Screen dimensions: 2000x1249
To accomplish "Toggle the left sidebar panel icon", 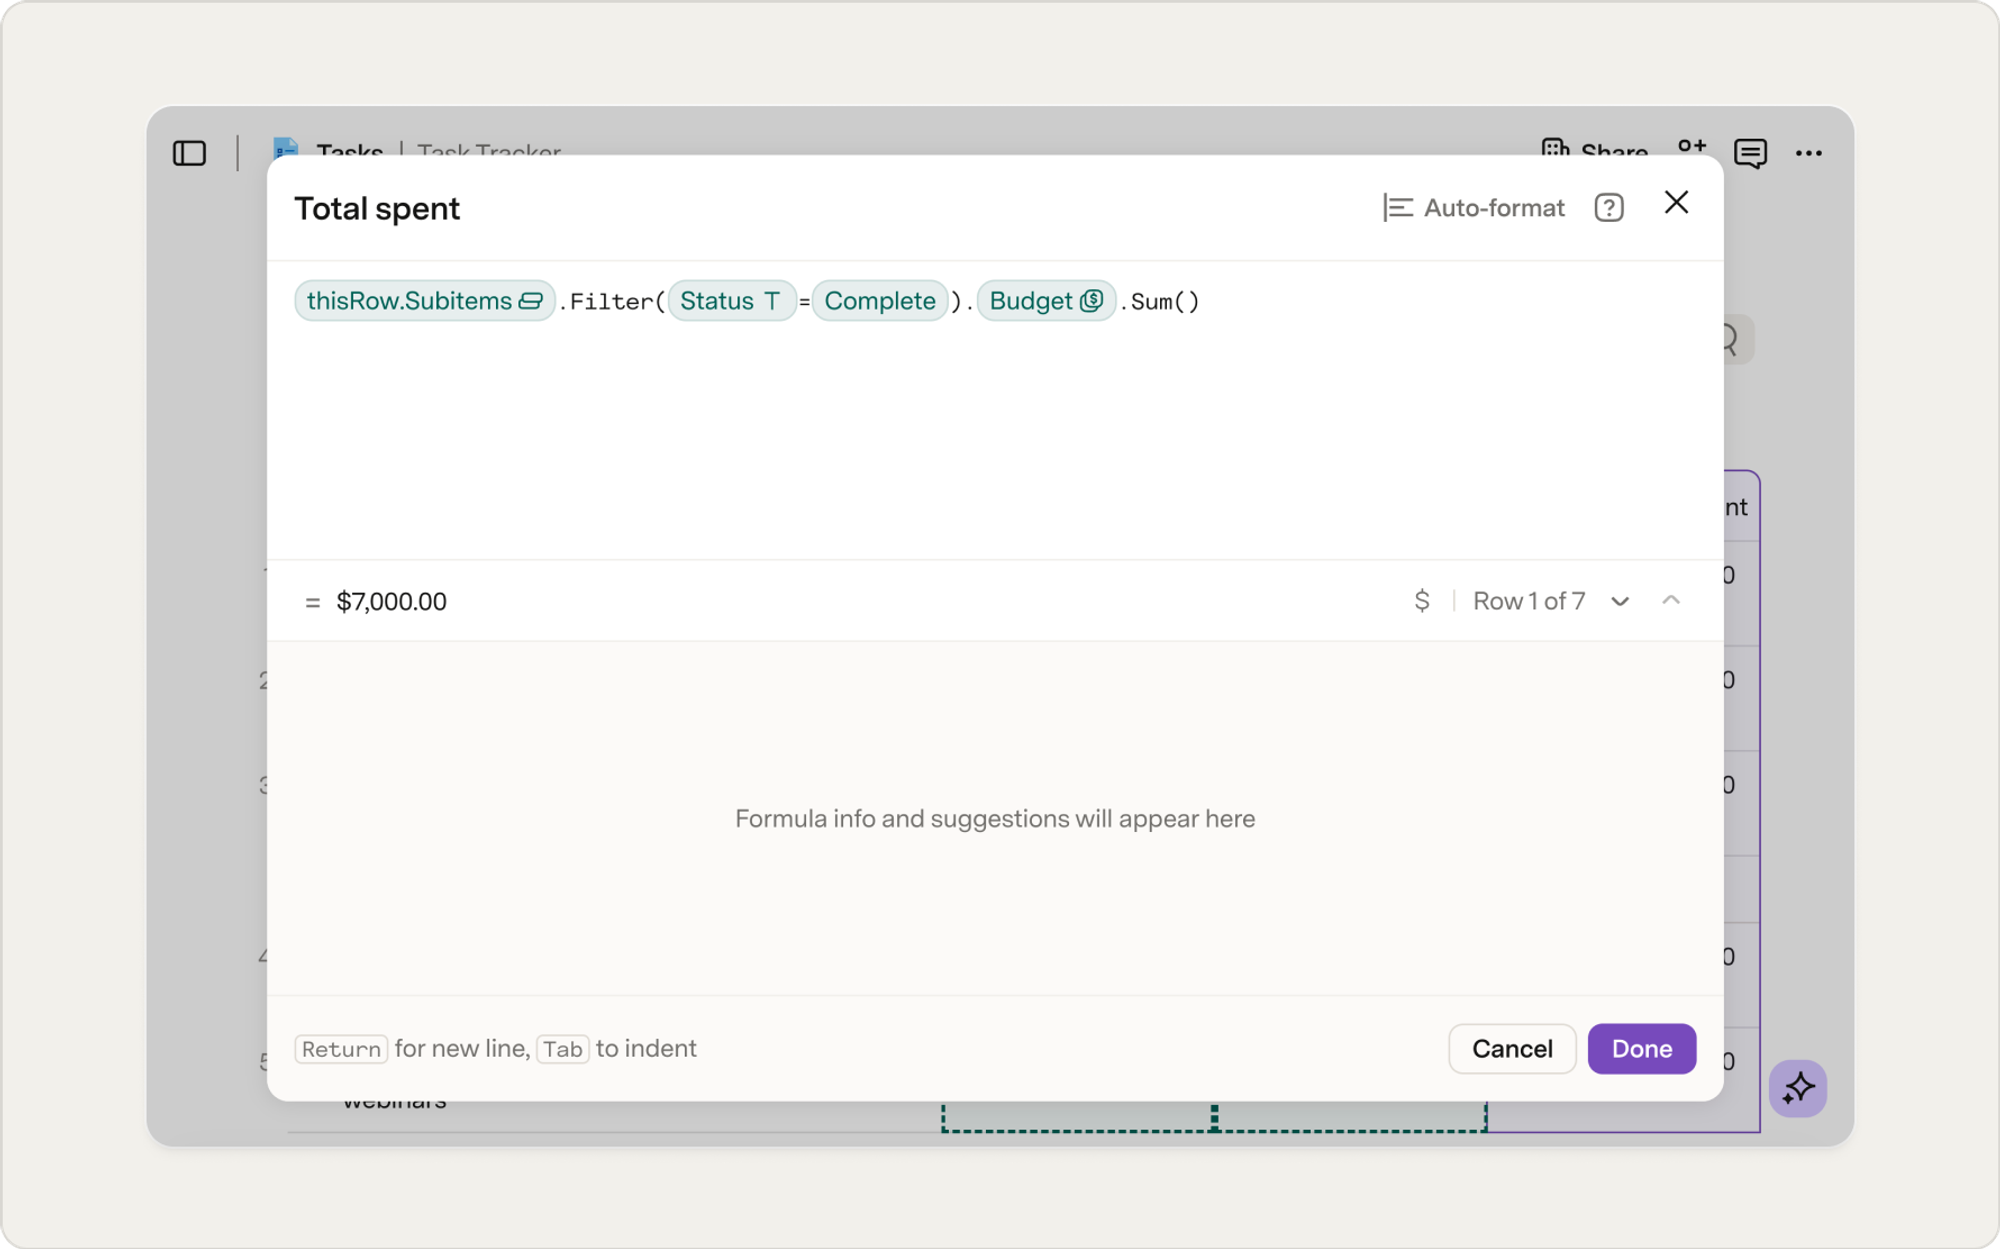I will (x=189, y=153).
